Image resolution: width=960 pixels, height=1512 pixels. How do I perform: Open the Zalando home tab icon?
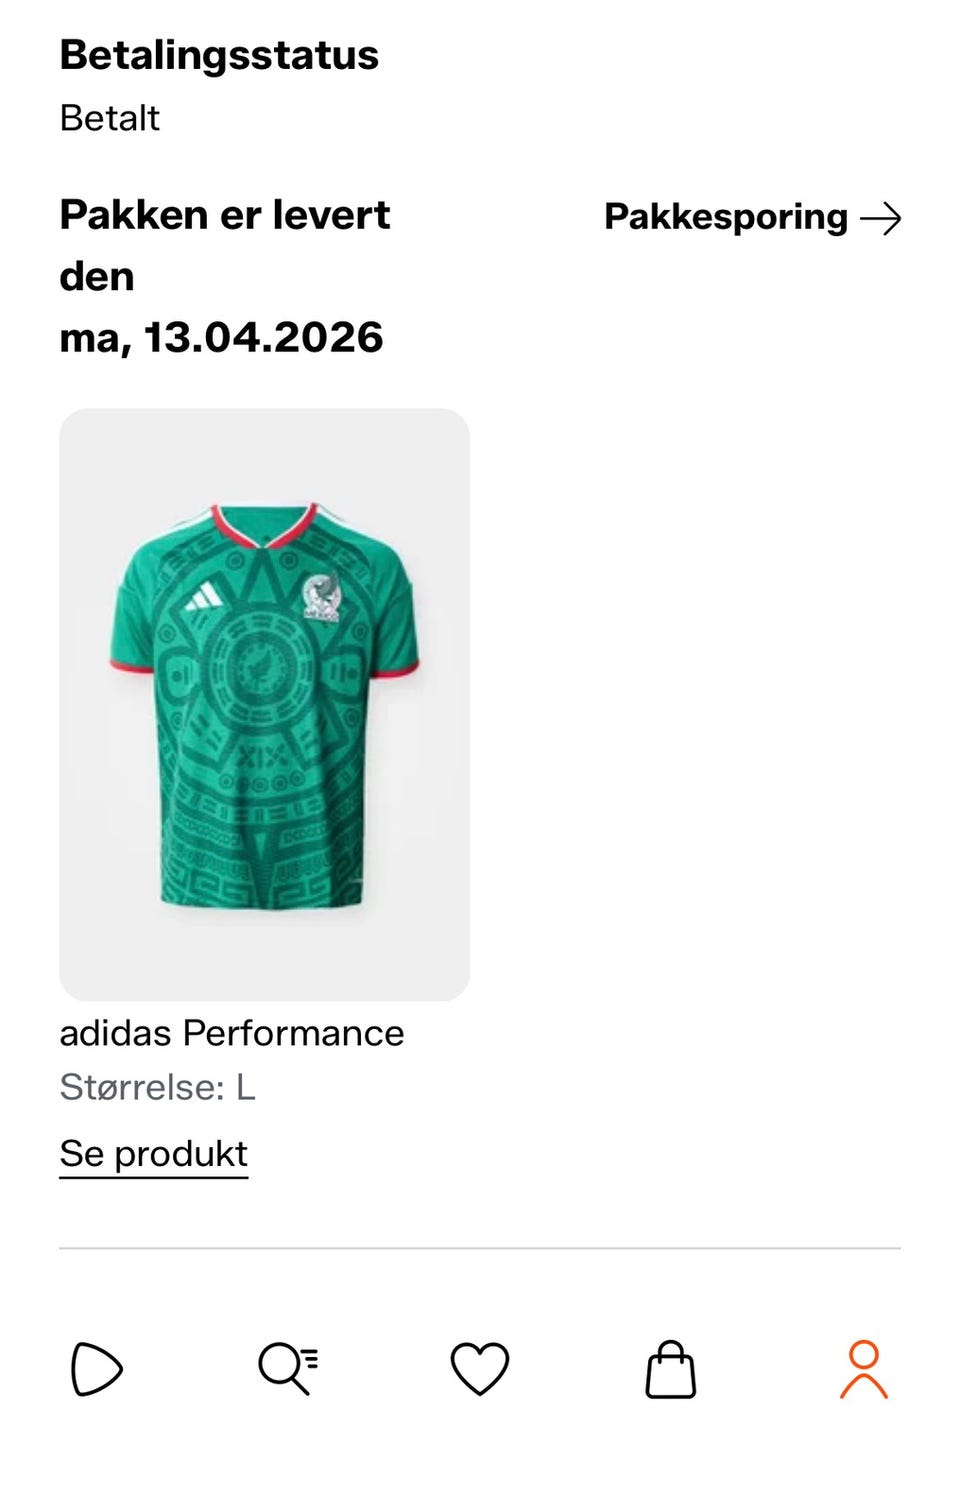pyautogui.click(x=97, y=1369)
